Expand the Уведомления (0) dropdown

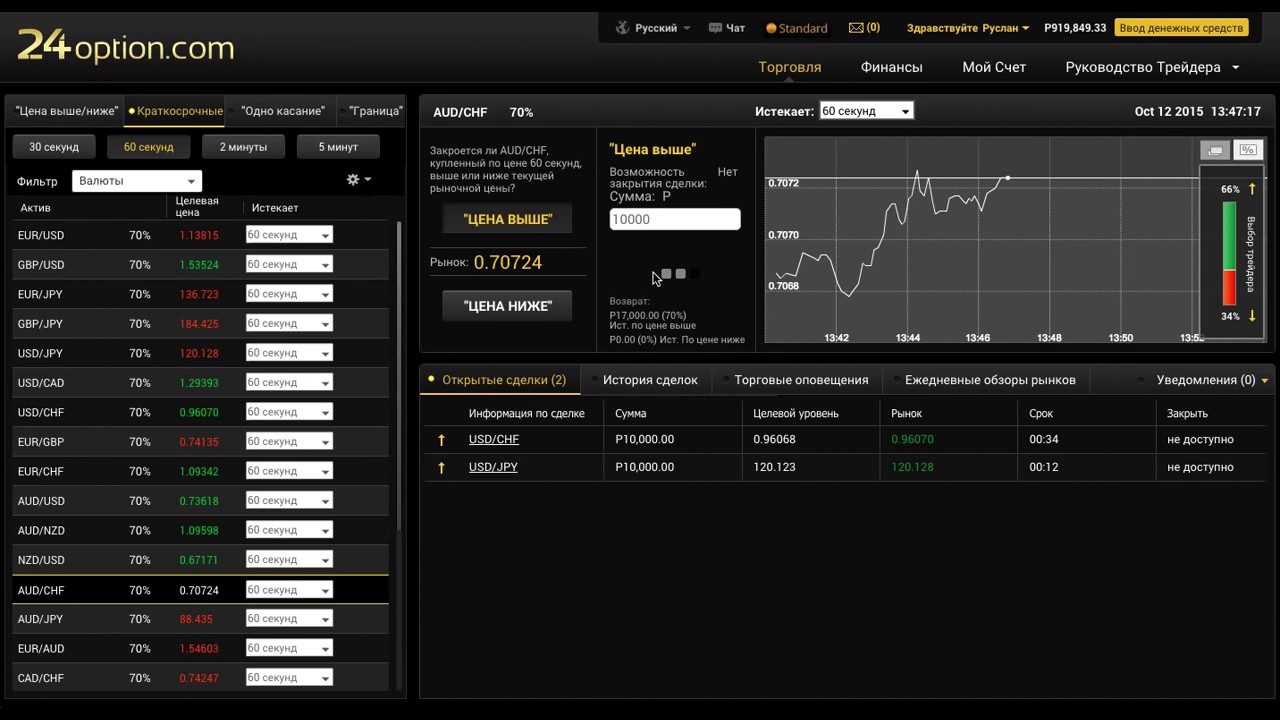1212,380
